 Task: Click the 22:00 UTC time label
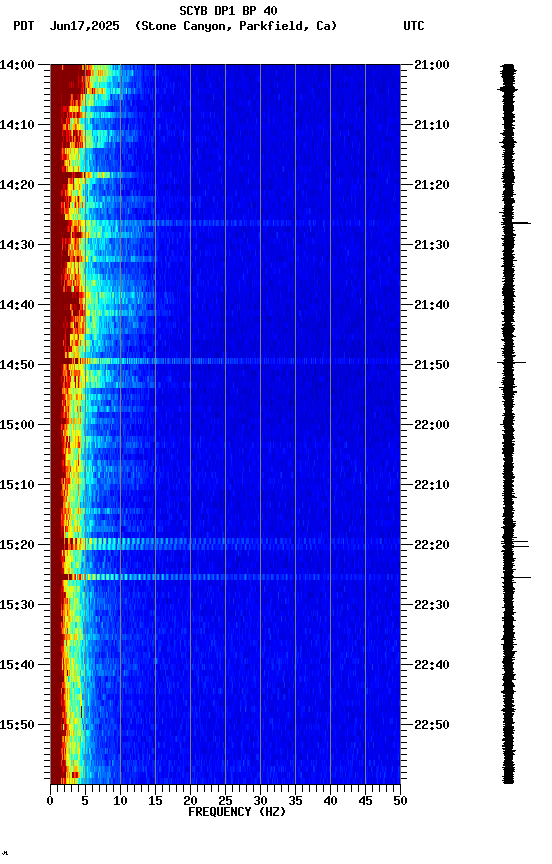click(432, 425)
